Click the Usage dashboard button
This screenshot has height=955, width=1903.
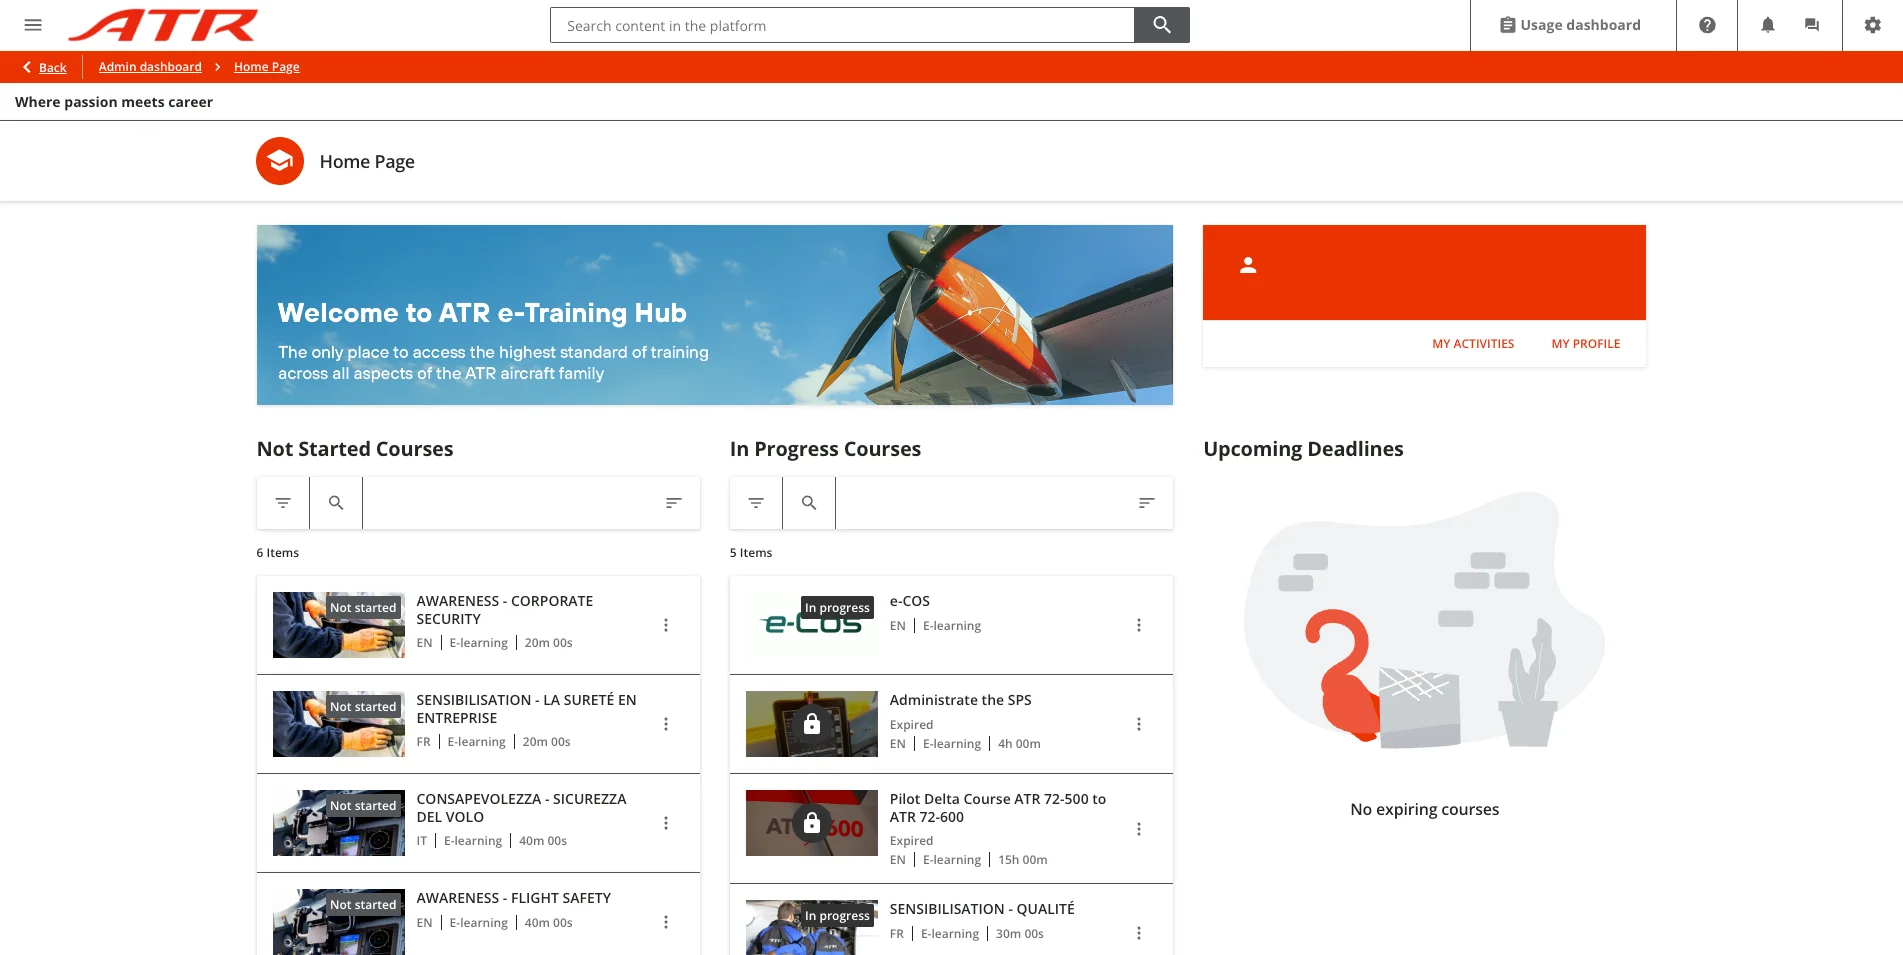[x=1571, y=25]
